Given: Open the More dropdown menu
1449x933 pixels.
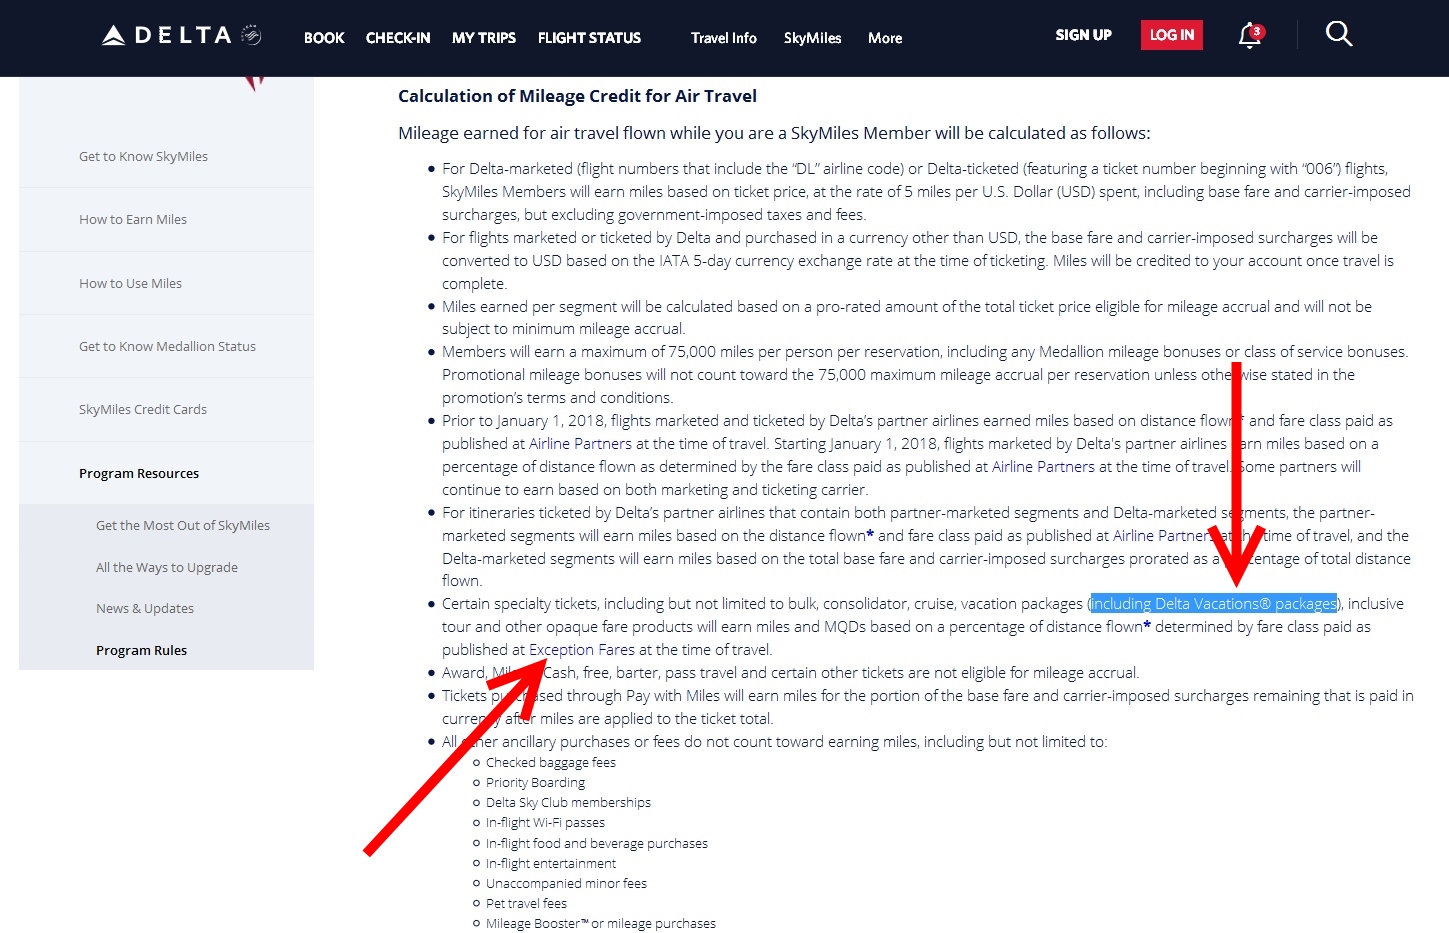Looking at the screenshot, I should pyautogui.click(x=883, y=38).
